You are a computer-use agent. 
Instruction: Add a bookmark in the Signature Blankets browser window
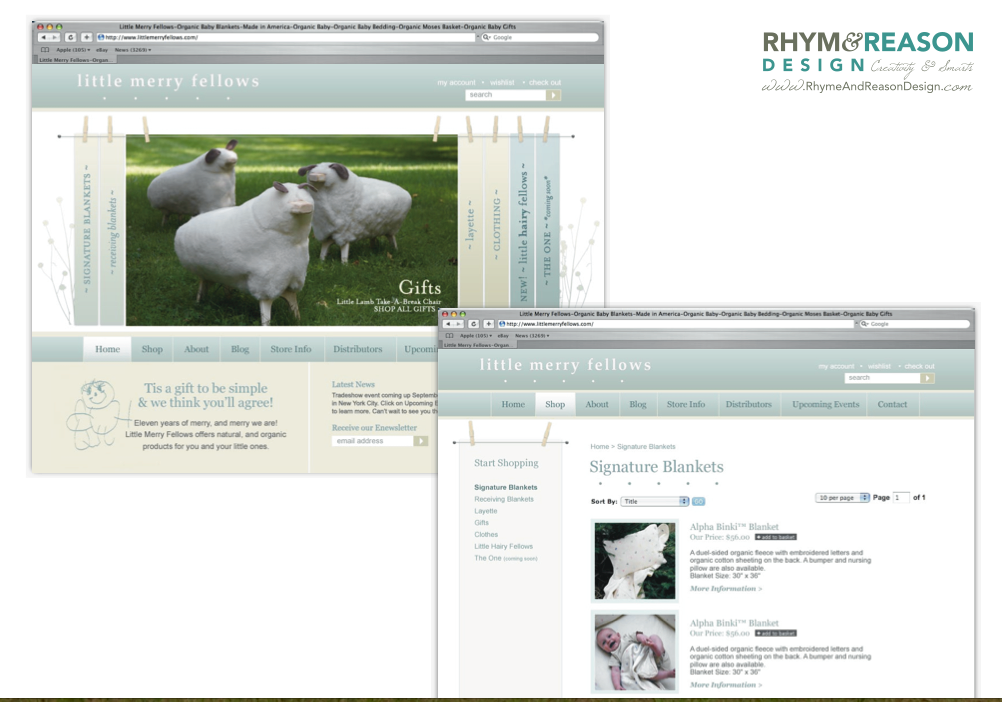488,324
